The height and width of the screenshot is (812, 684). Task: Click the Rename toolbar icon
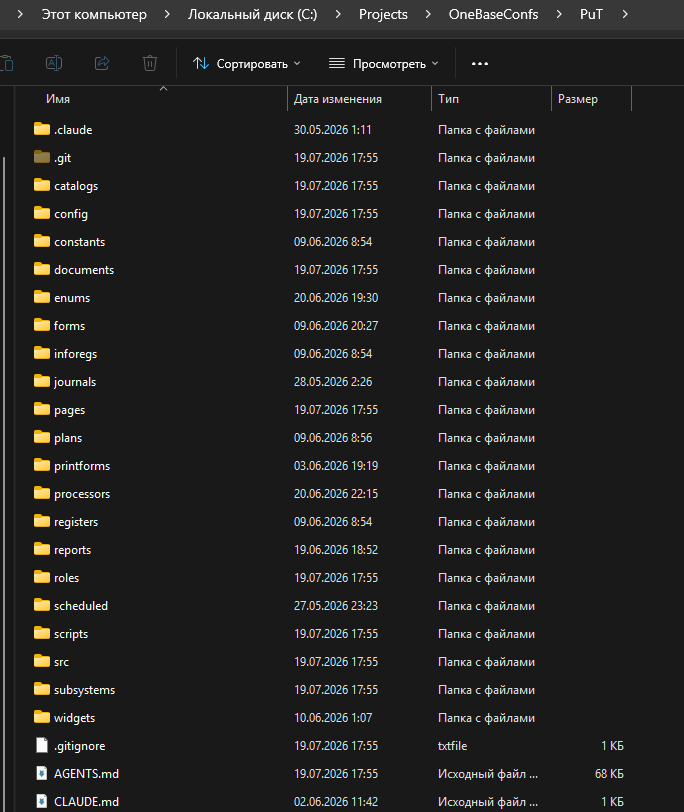(54, 63)
